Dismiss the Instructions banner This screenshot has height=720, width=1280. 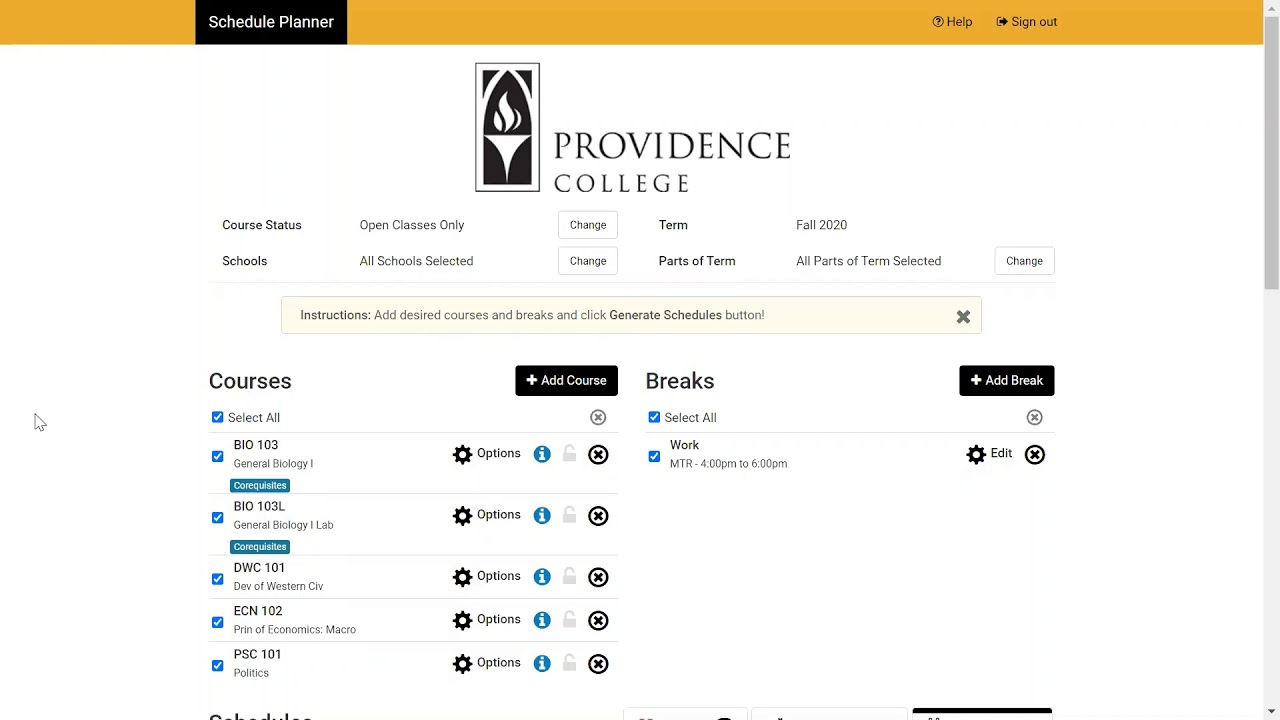pos(963,316)
